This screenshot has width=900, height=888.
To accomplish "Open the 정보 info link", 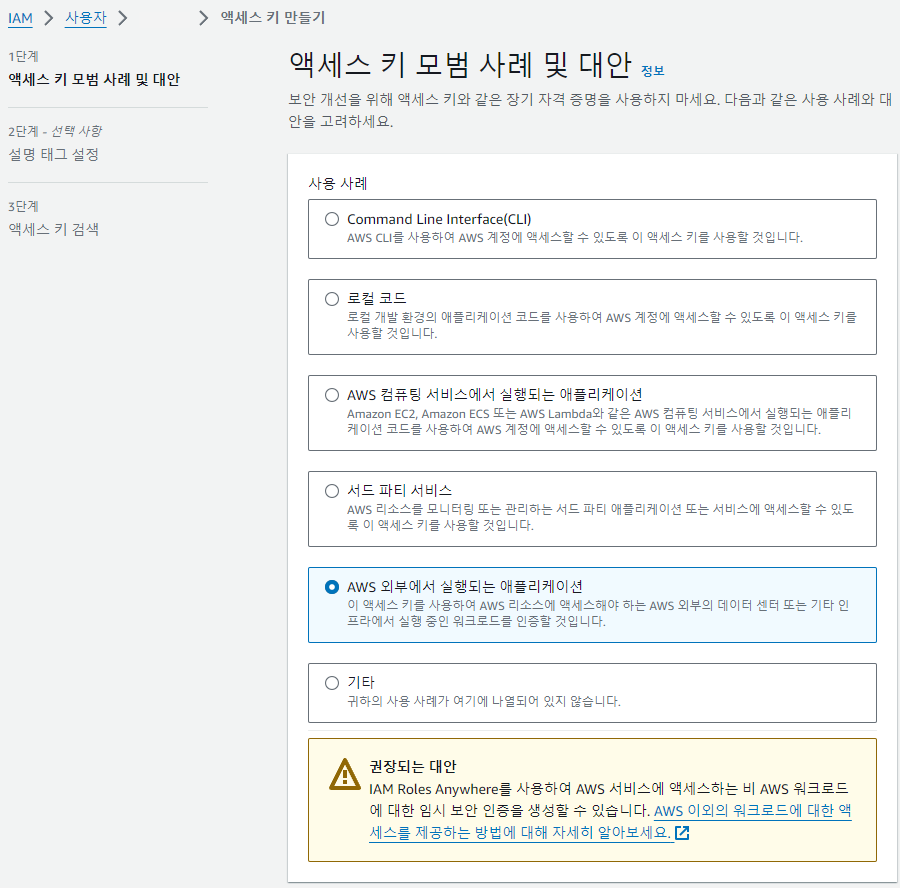I will point(652,71).
